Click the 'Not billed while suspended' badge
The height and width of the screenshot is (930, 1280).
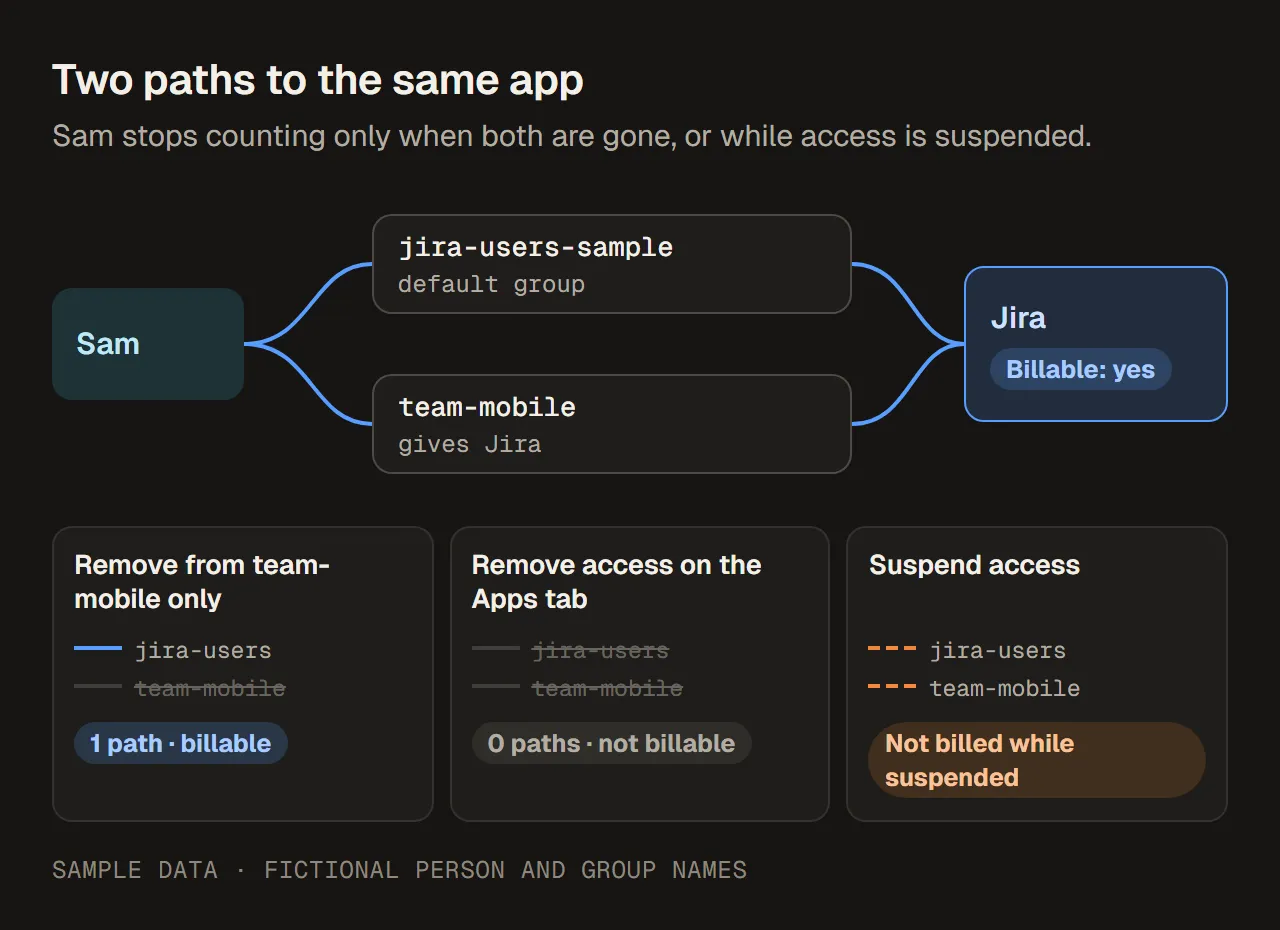point(1036,760)
